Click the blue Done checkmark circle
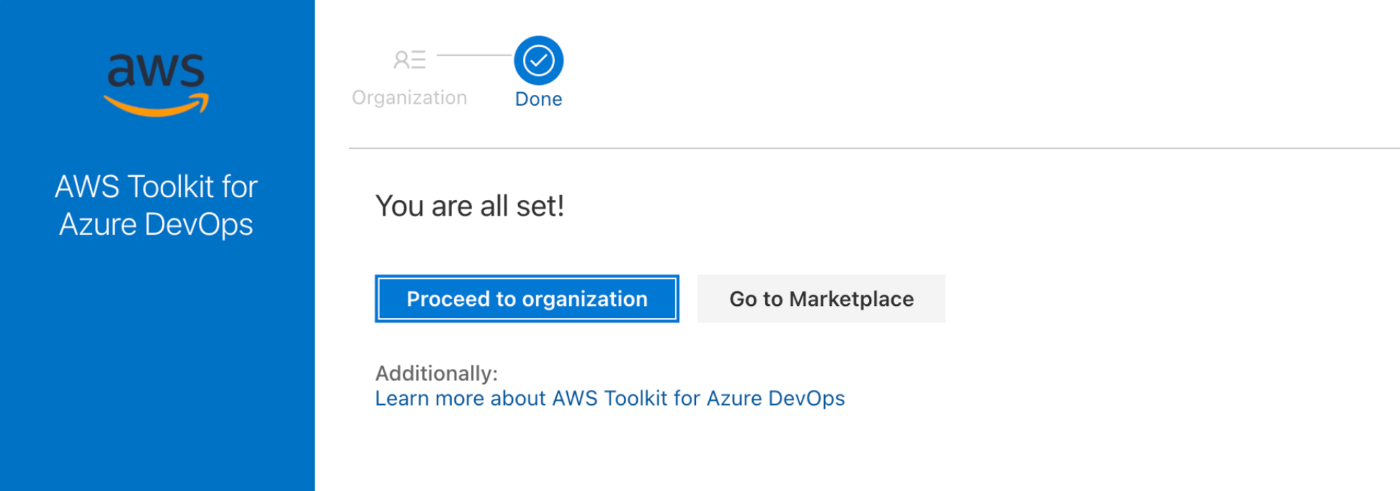 point(539,61)
